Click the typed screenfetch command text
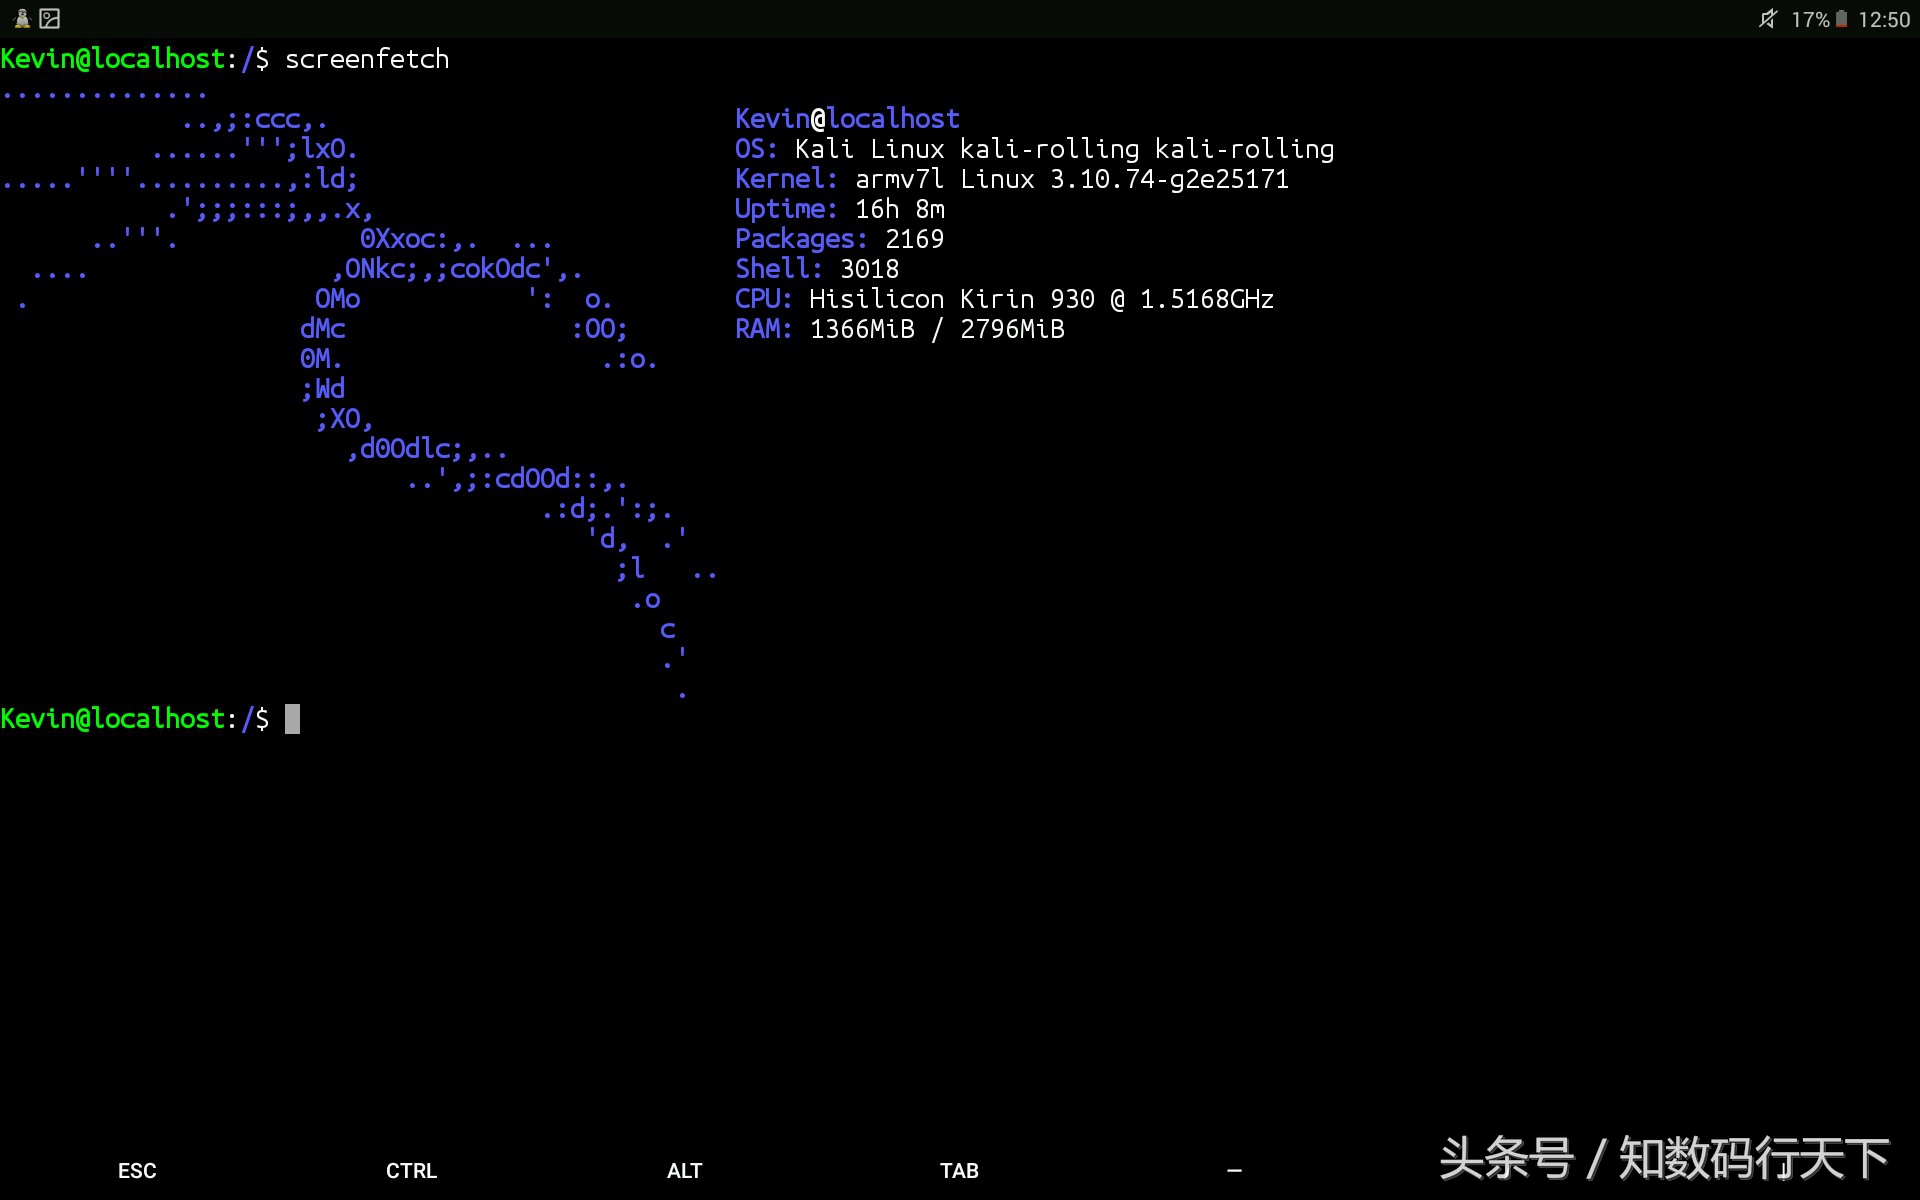Viewport: 1920px width, 1200px height. [366, 59]
